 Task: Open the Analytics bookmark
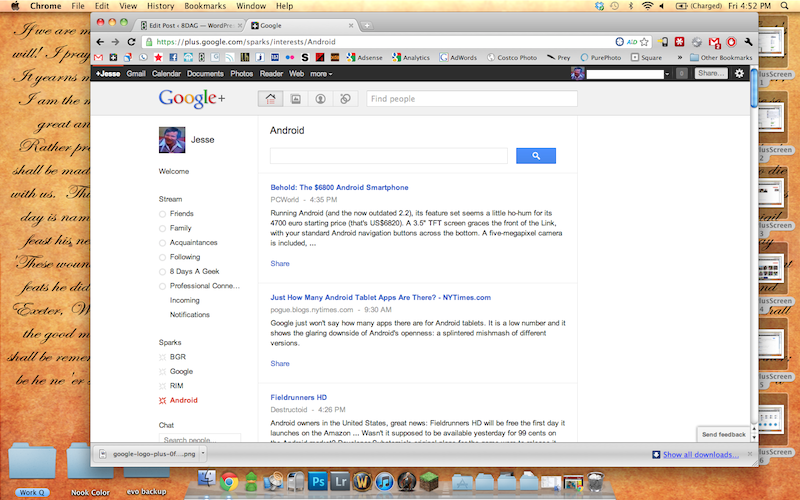tap(411, 58)
